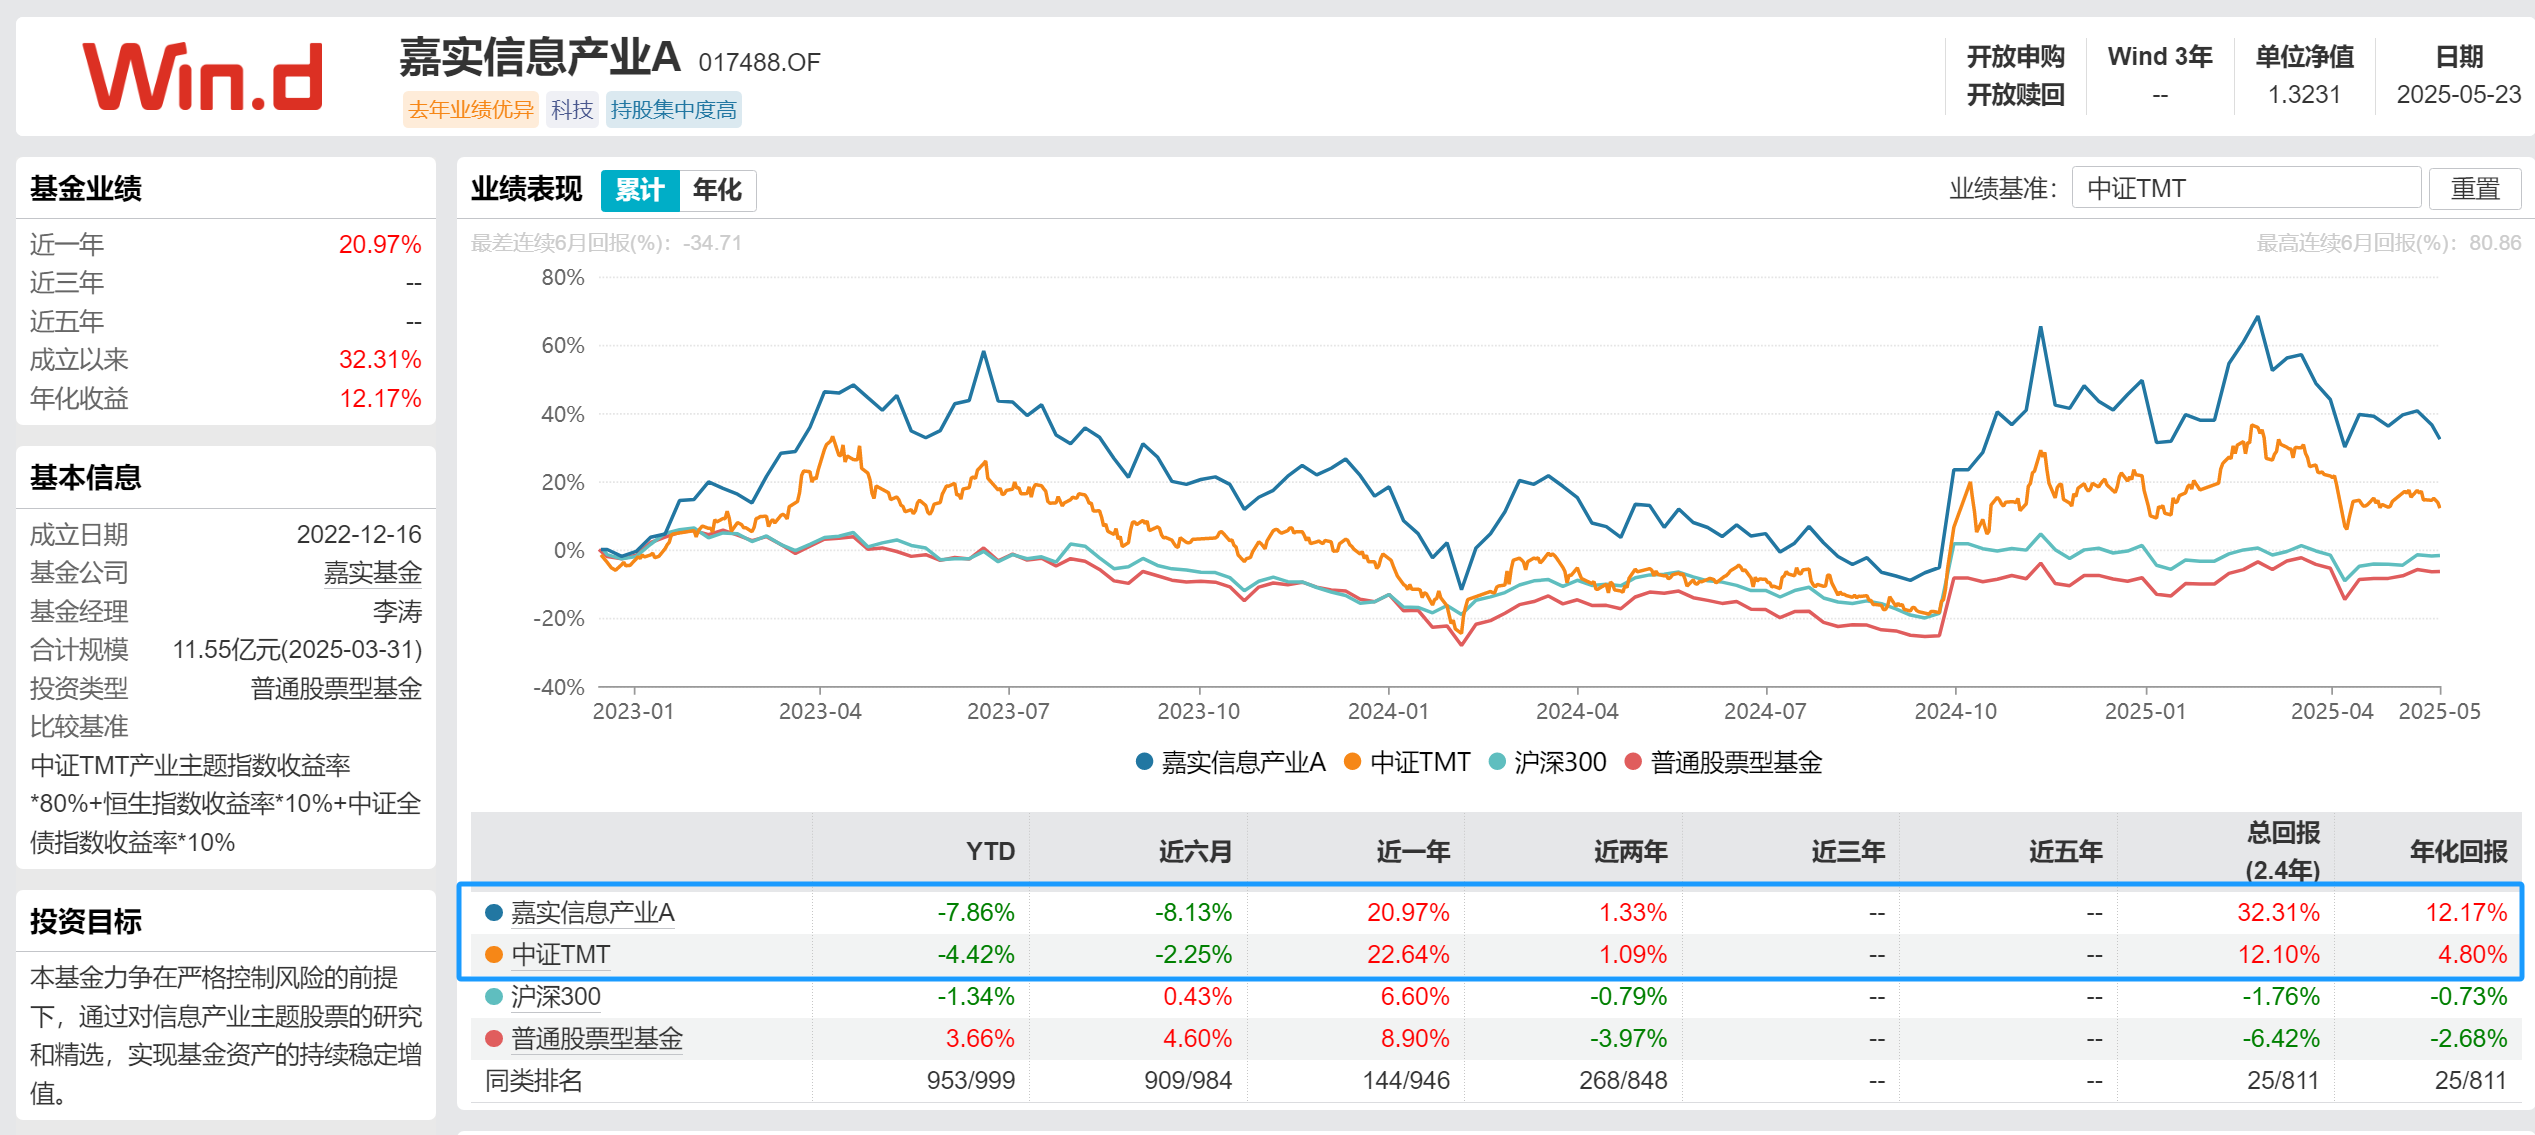The height and width of the screenshot is (1135, 2535).
Task: Click the 去年业绩优异 tag
Action: (x=471, y=109)
